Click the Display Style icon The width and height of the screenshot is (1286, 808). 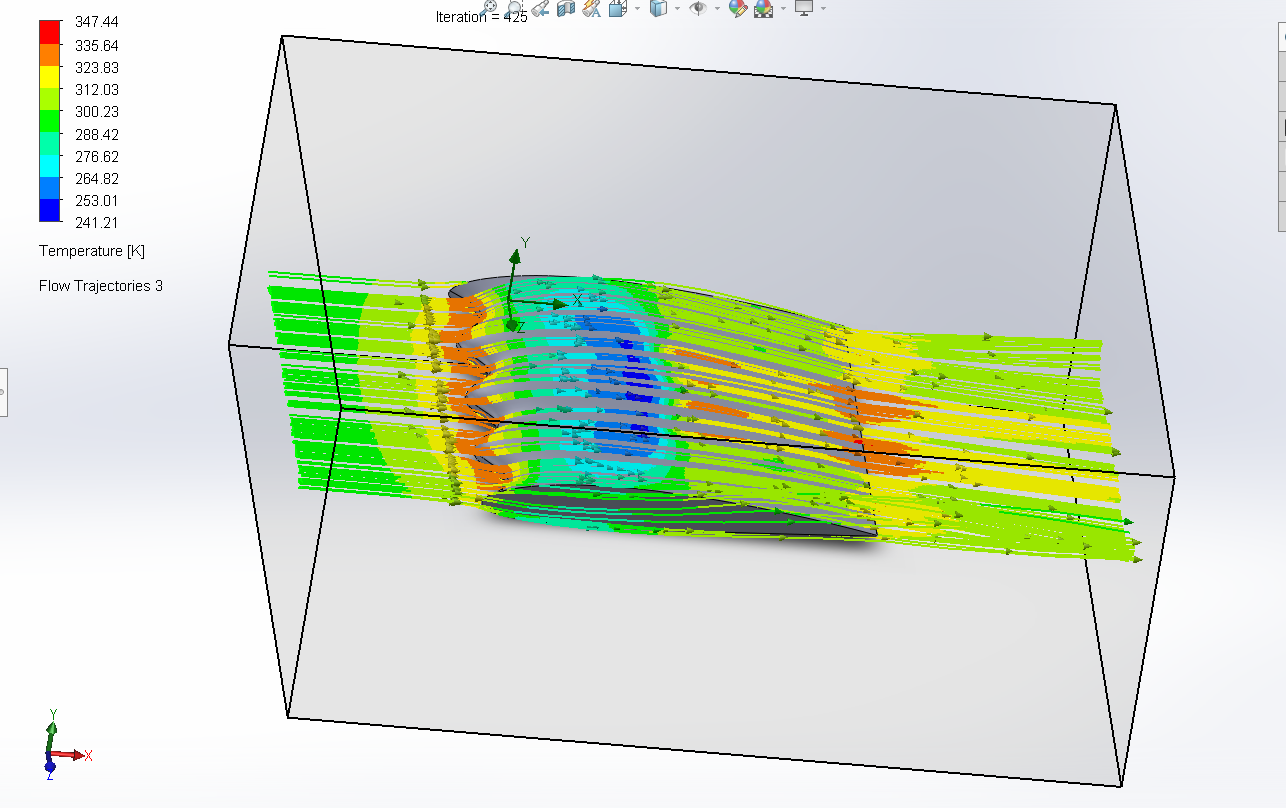[x=659, y=8]
